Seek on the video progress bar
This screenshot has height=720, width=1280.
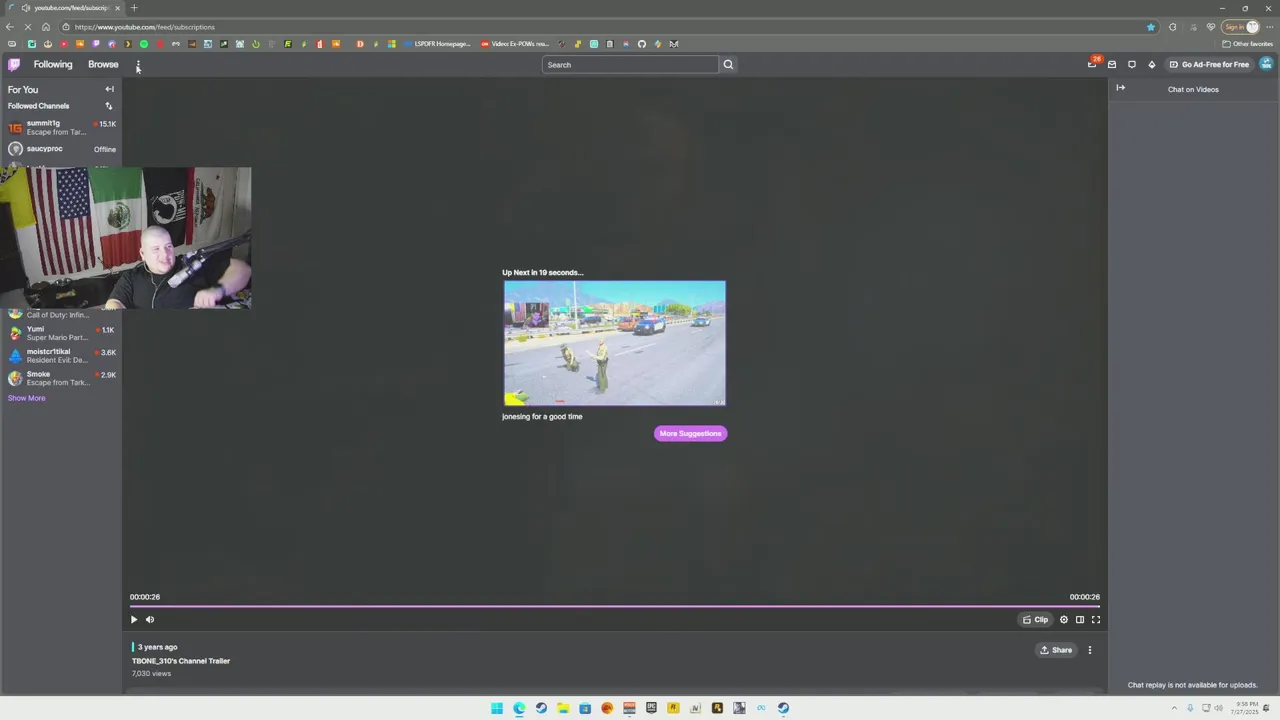click(614, 606)
